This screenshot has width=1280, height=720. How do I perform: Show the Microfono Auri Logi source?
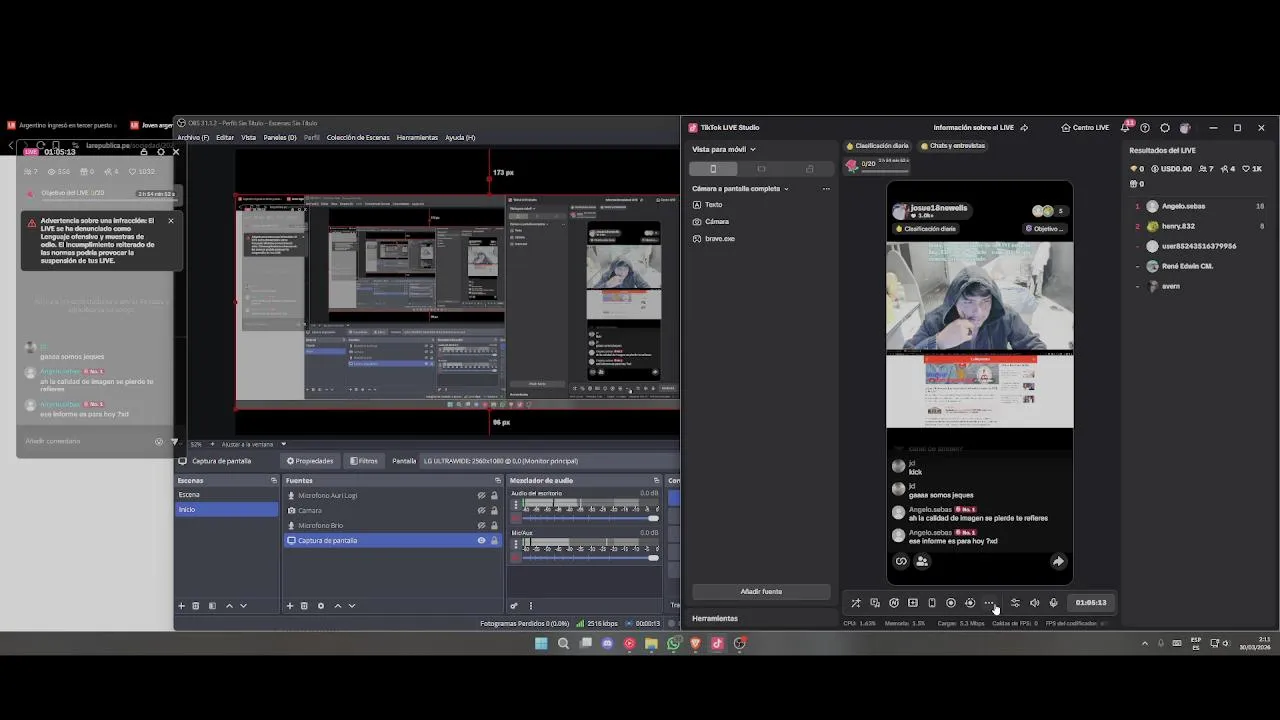click(x=481, y=496)
